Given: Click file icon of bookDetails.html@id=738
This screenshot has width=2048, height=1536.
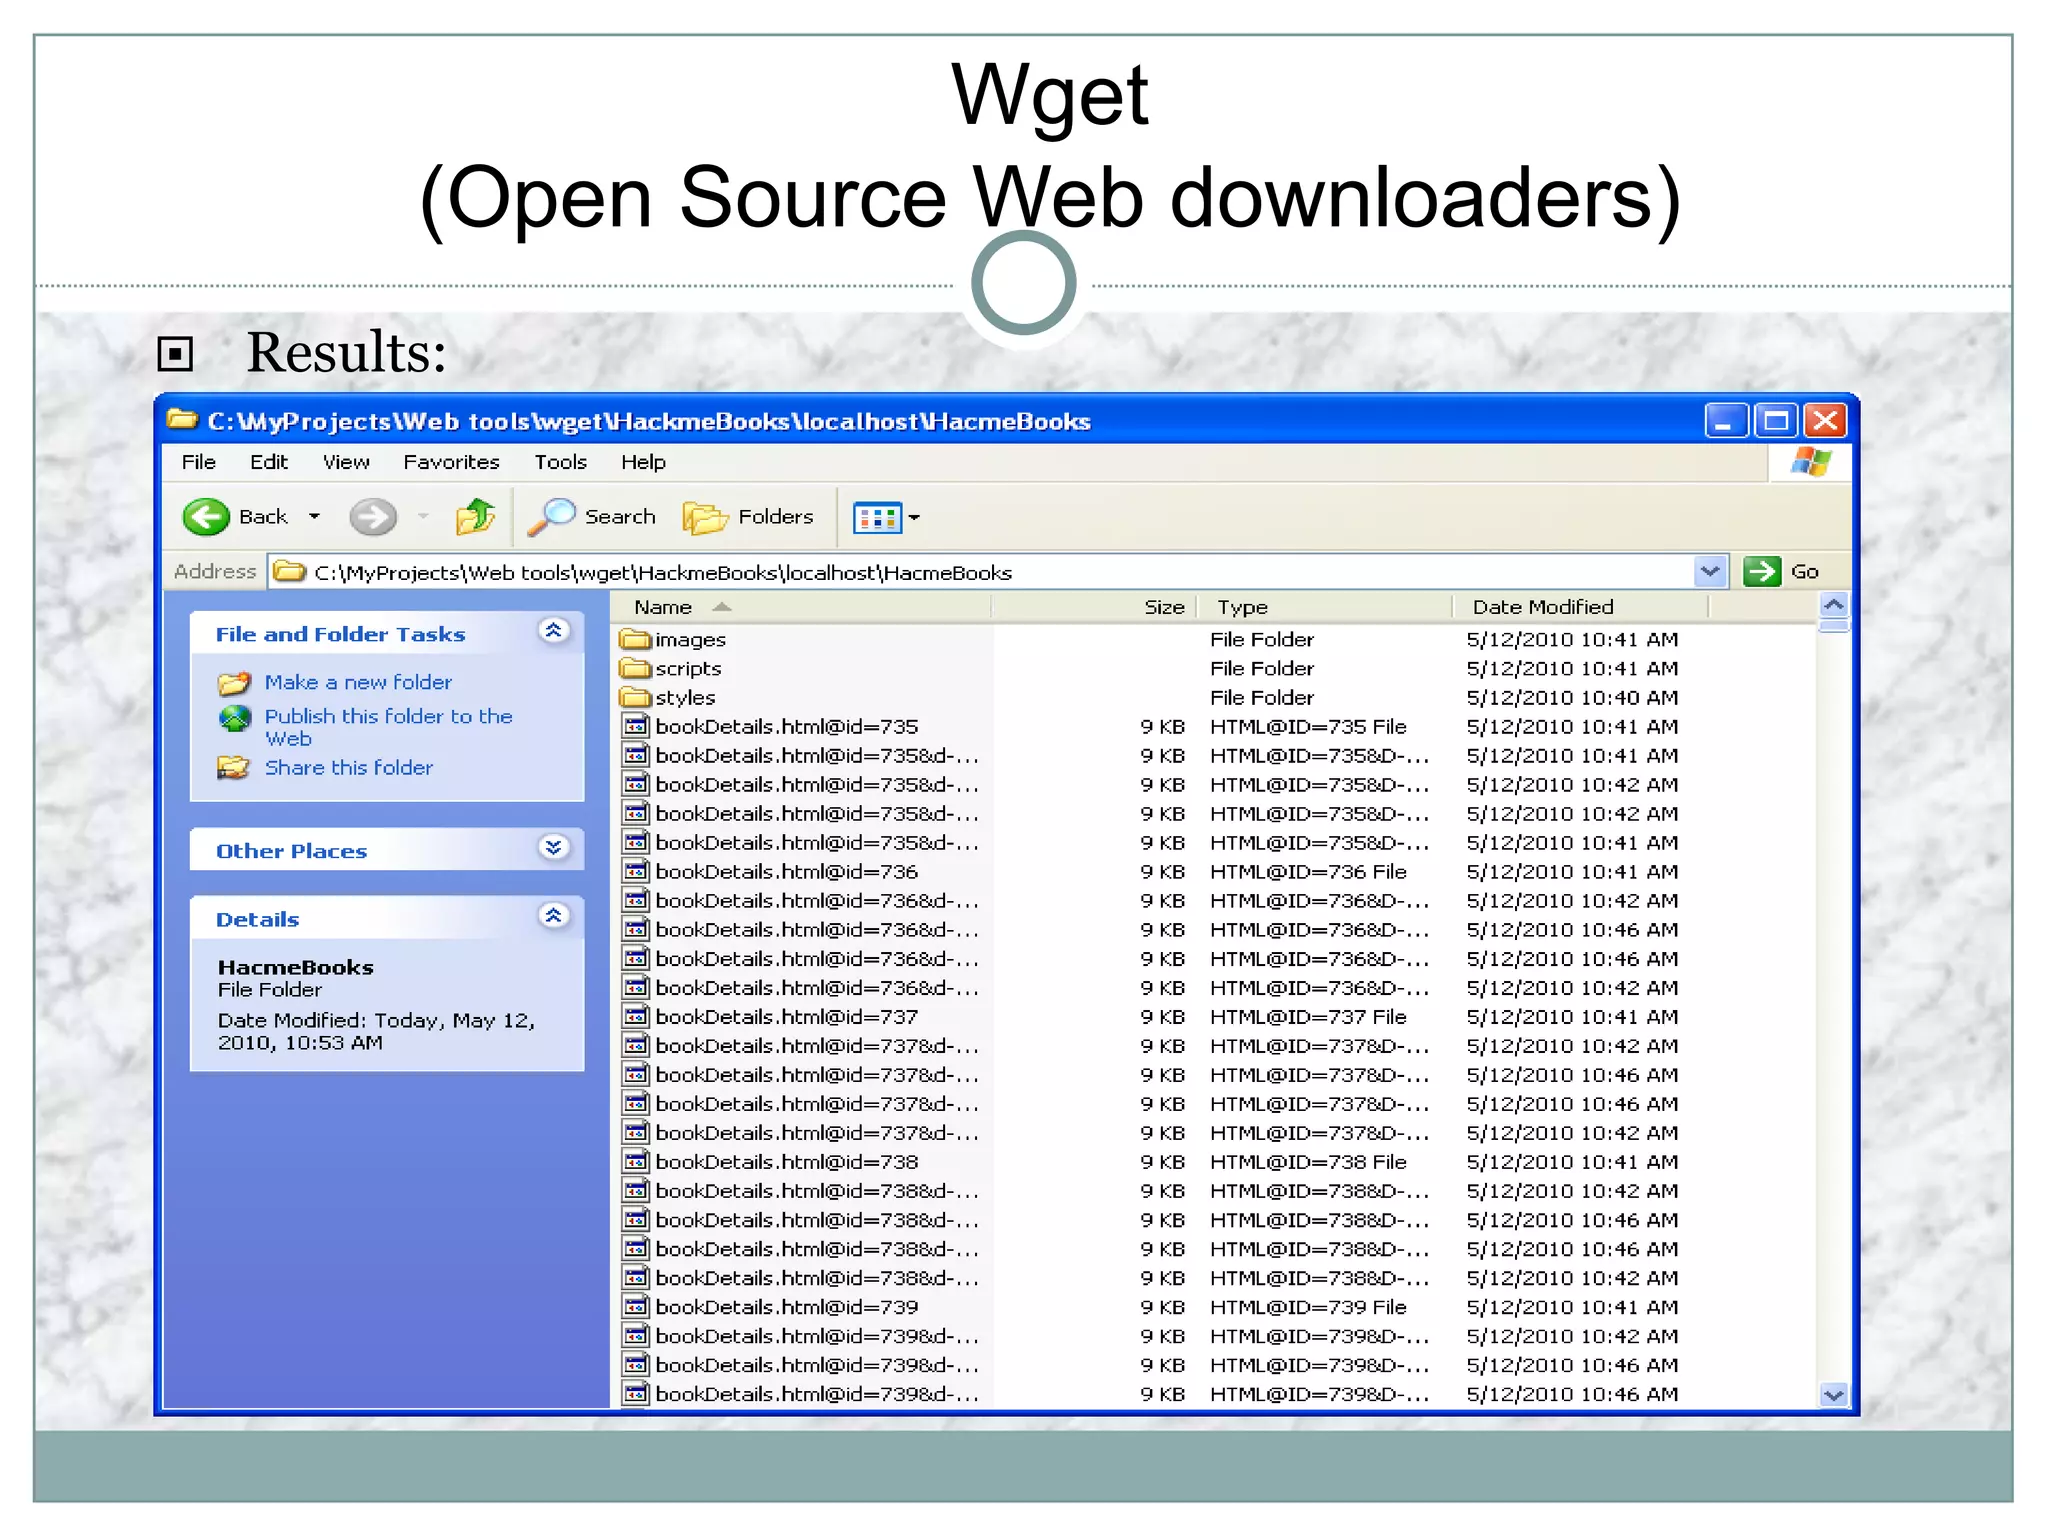Looking at the screenshot, I should coord(636,1161).
